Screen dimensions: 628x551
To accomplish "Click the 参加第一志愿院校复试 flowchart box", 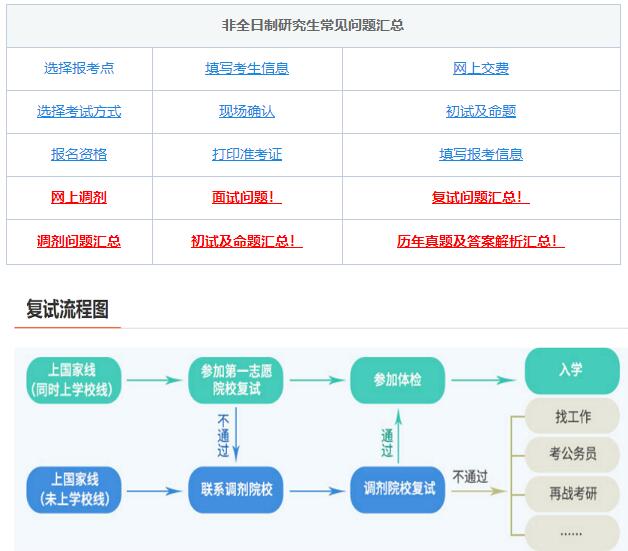I will coord(236,379).
